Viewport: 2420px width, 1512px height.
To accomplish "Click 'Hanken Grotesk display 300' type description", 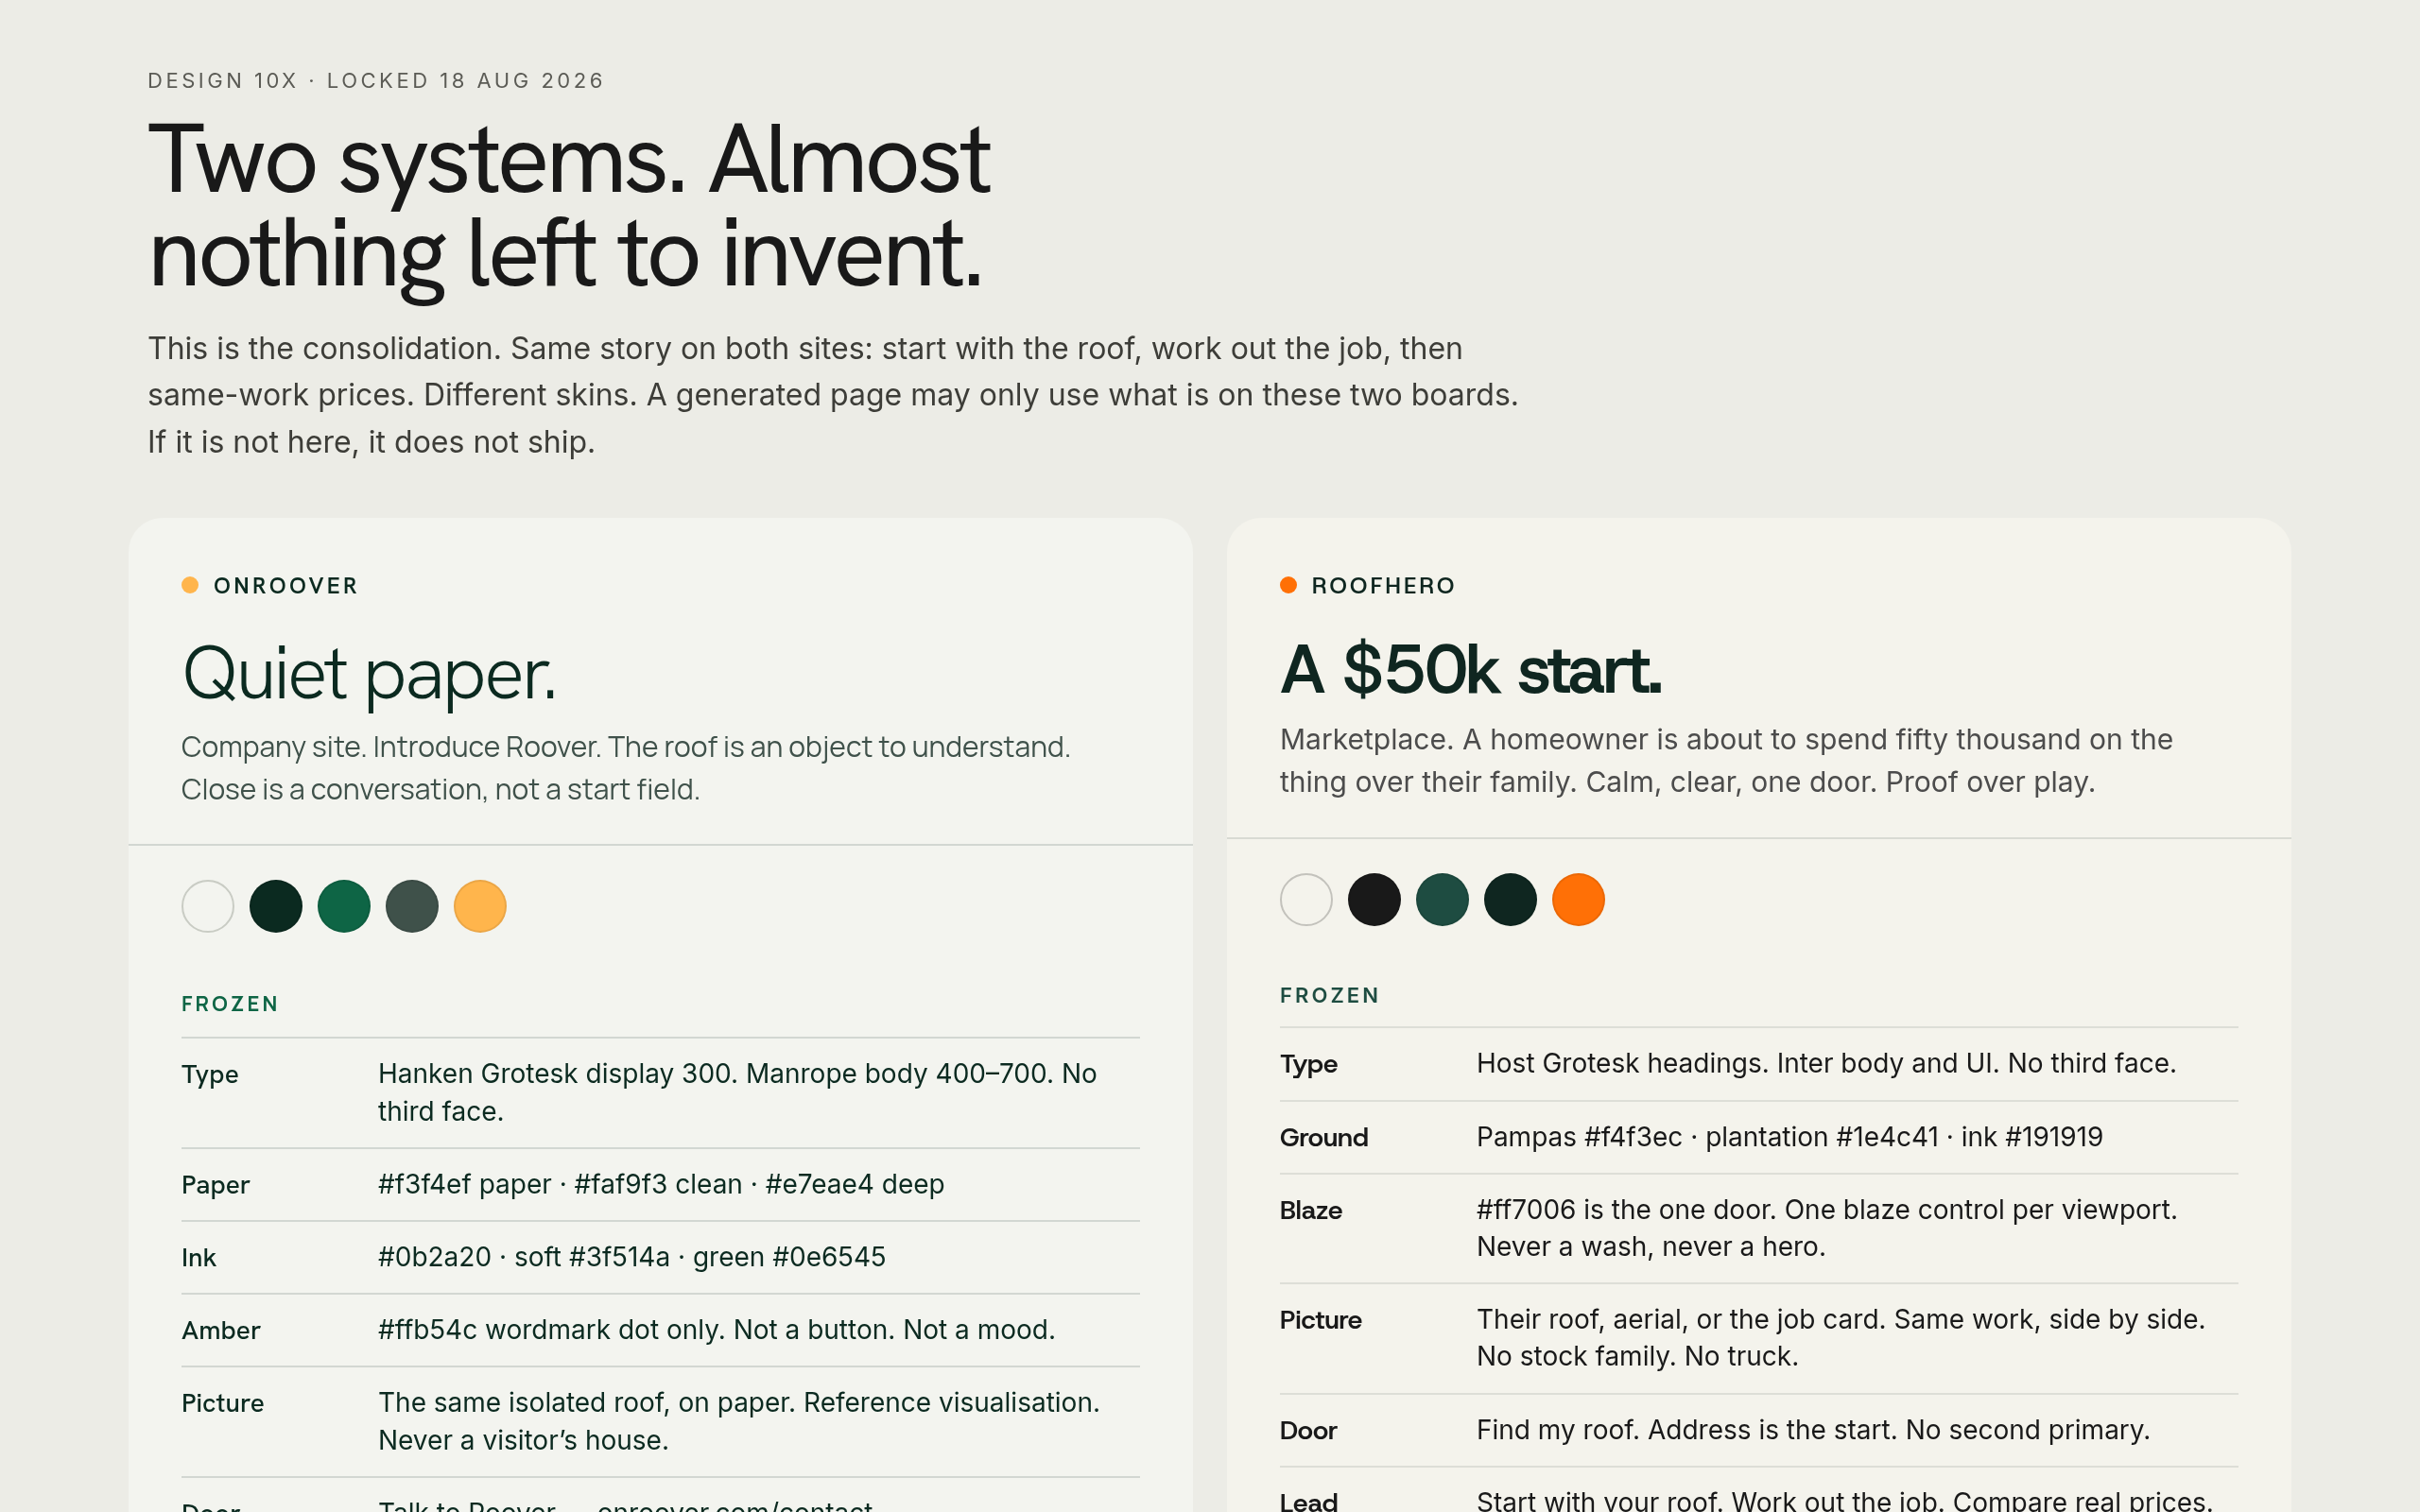I will tap(737, 1092).
